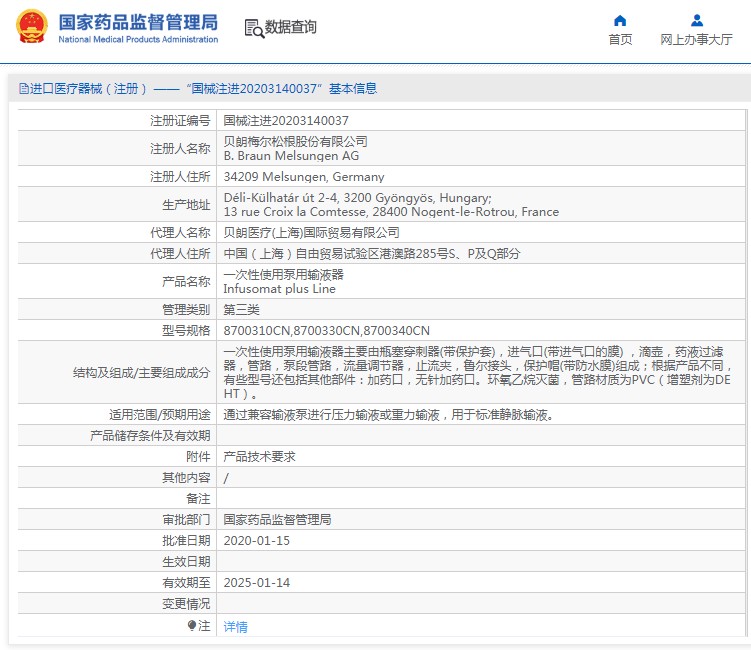Click Déli-Külhatár út Gyöngyös Hungary address

(x=357, y=197)
